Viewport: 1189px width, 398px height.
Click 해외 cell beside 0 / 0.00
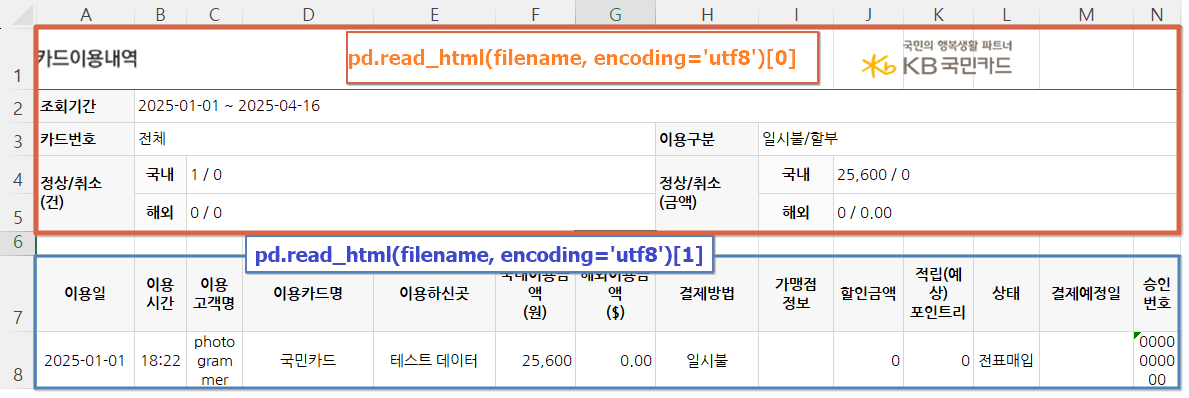(795, 212)
